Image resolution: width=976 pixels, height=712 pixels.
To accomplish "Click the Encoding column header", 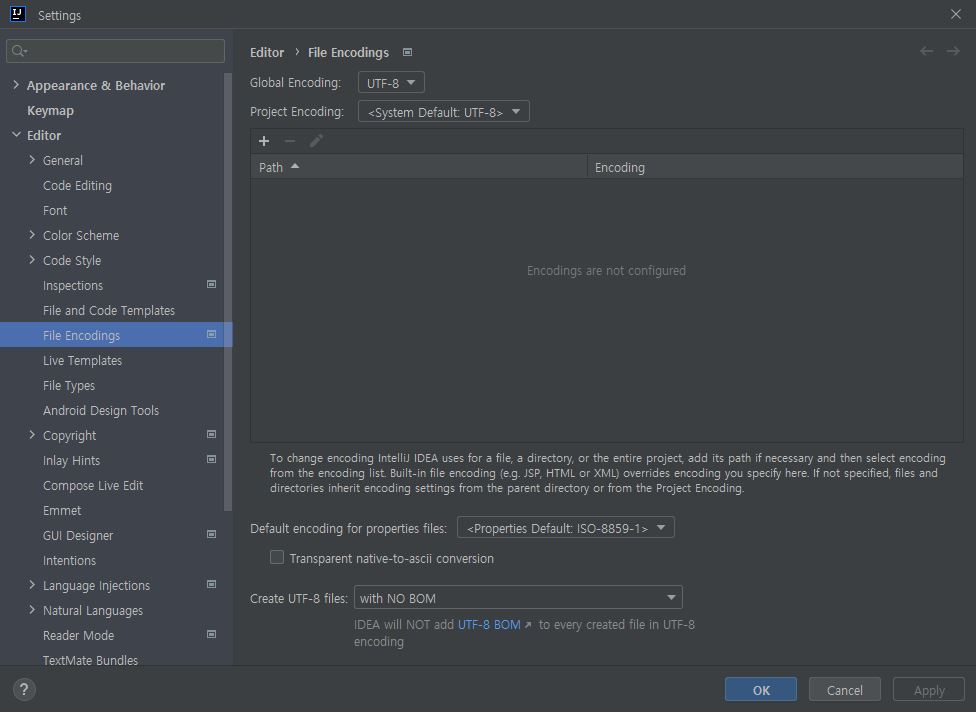I will (775, 167).
